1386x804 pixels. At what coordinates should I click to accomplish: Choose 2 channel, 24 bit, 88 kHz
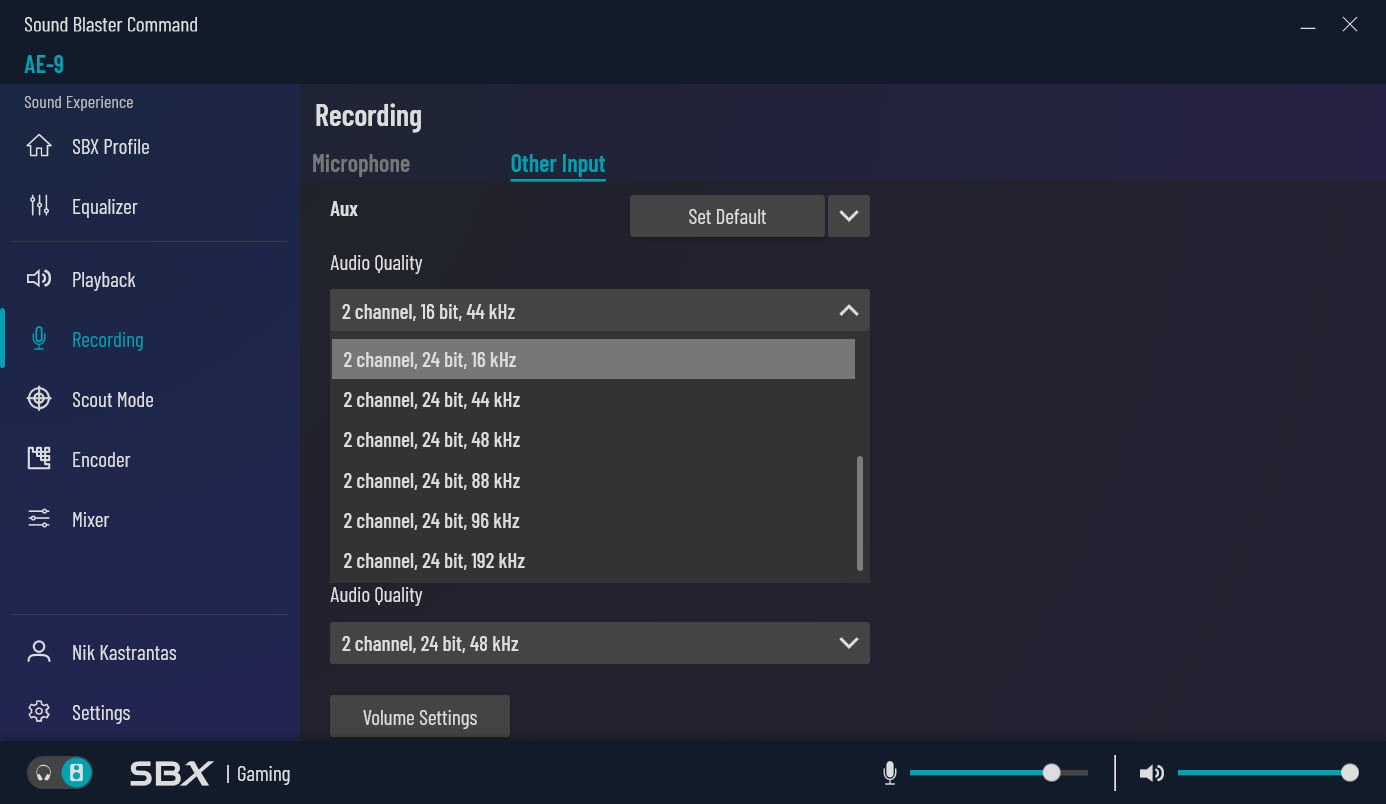tap(593, 481)
